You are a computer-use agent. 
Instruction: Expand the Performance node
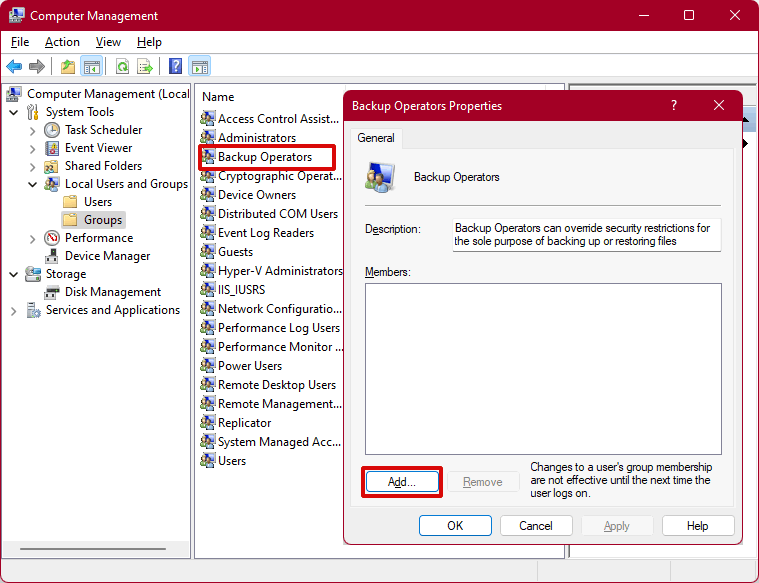tap(32, 239)
